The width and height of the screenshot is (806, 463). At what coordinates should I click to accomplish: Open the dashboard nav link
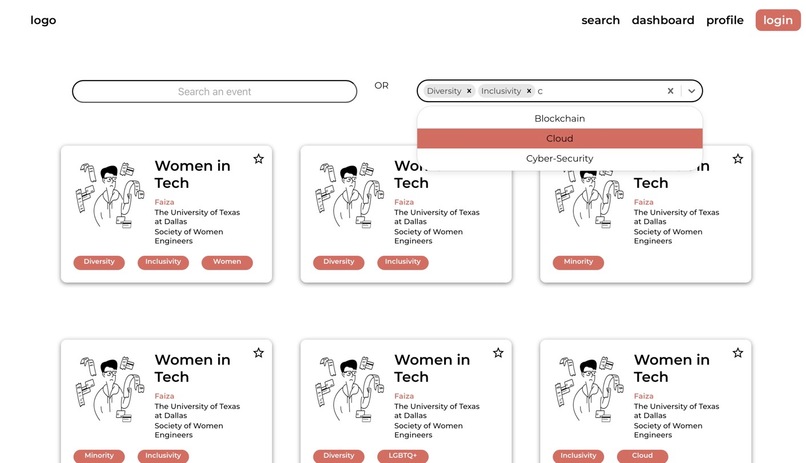click(x=663, y=20)
